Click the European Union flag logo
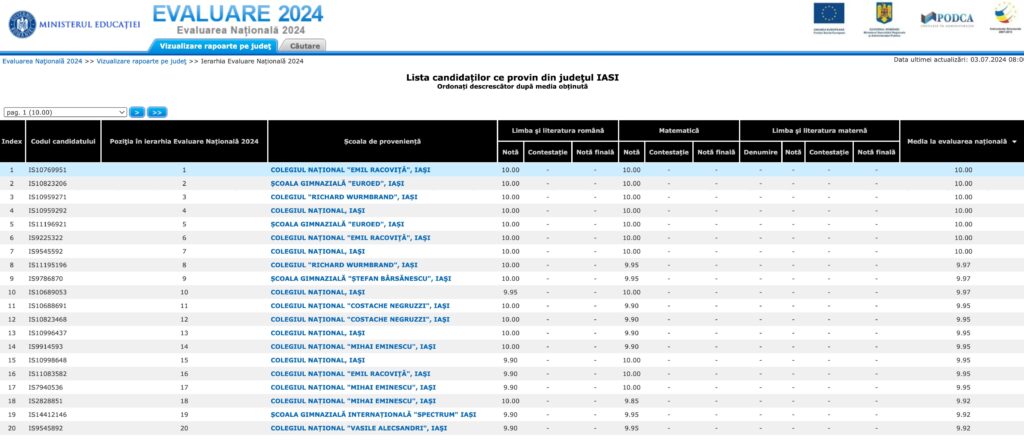Screen dimensions: 1024x440 click(x=828, y=13)
